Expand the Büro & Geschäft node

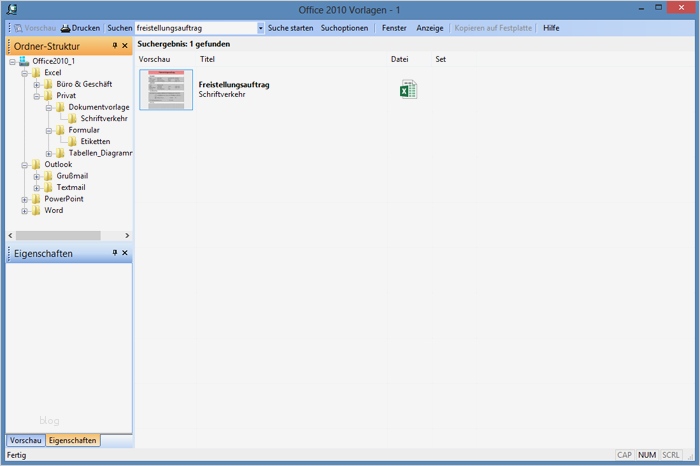coord(37,85)
